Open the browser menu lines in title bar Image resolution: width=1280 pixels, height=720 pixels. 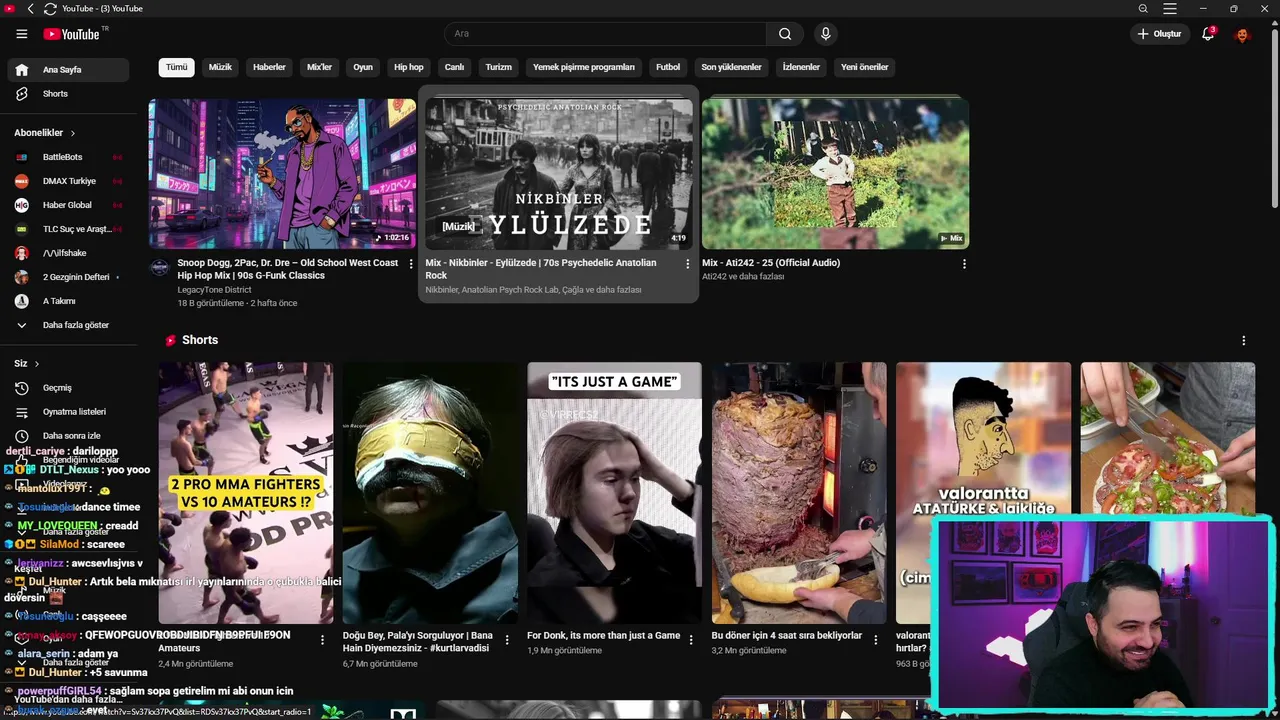pyautogui.click(x=1169, y=9)
